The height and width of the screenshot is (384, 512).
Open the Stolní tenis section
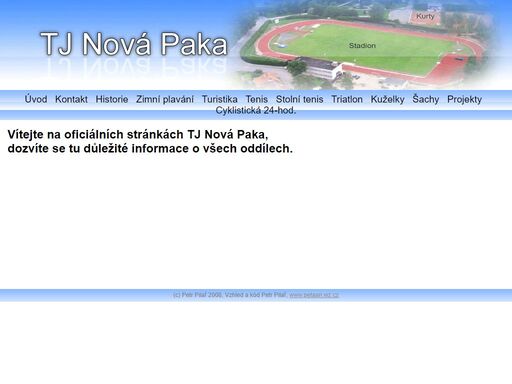click(x=299, y=99)
